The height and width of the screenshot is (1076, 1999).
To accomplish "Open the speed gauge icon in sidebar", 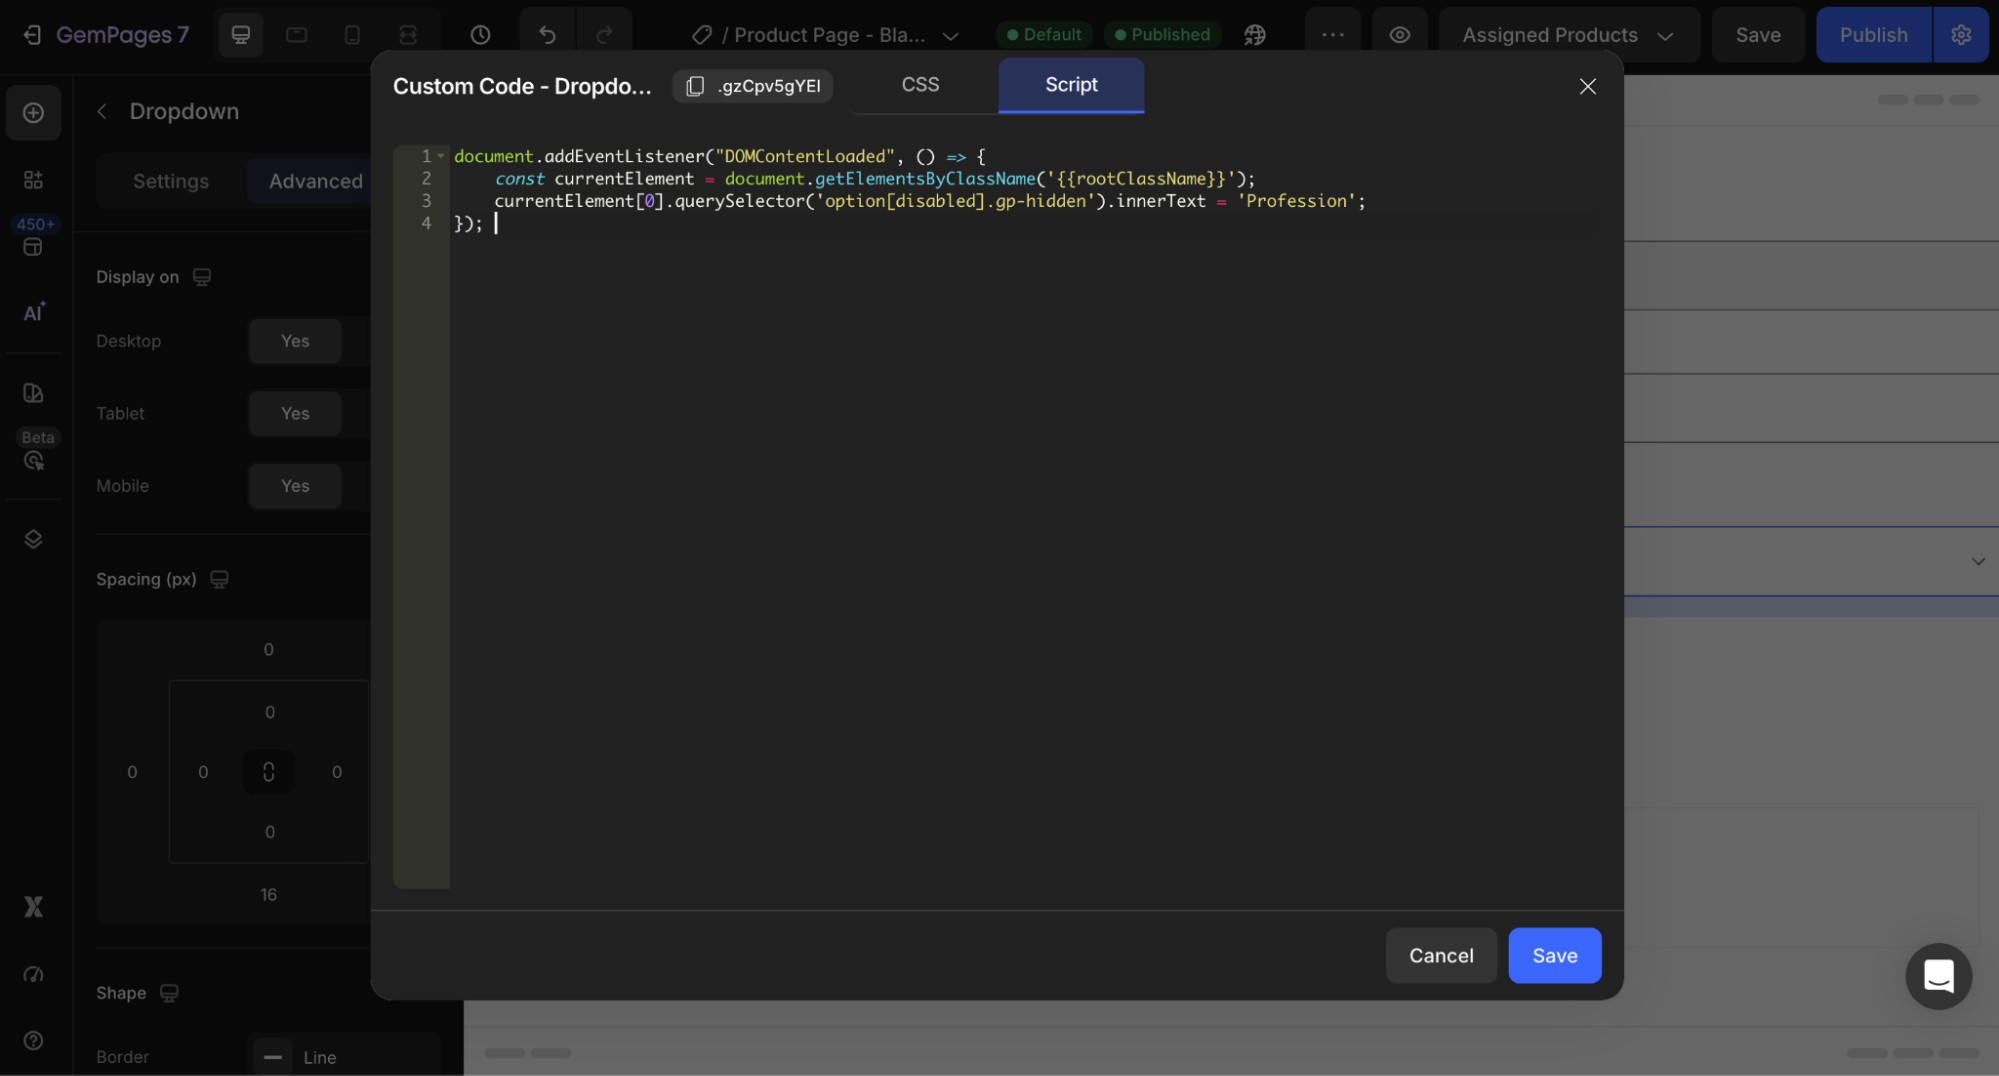I will click(x=33, y=975).
